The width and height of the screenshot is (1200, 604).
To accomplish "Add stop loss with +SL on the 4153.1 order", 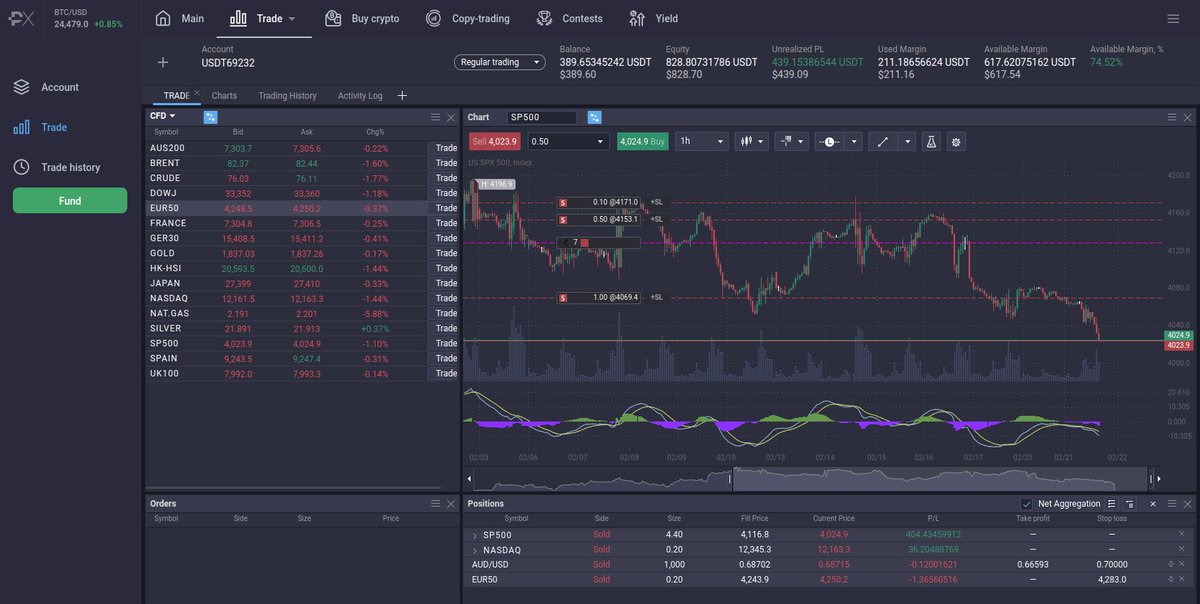I will pyautogui.click(x=656, y=219).
